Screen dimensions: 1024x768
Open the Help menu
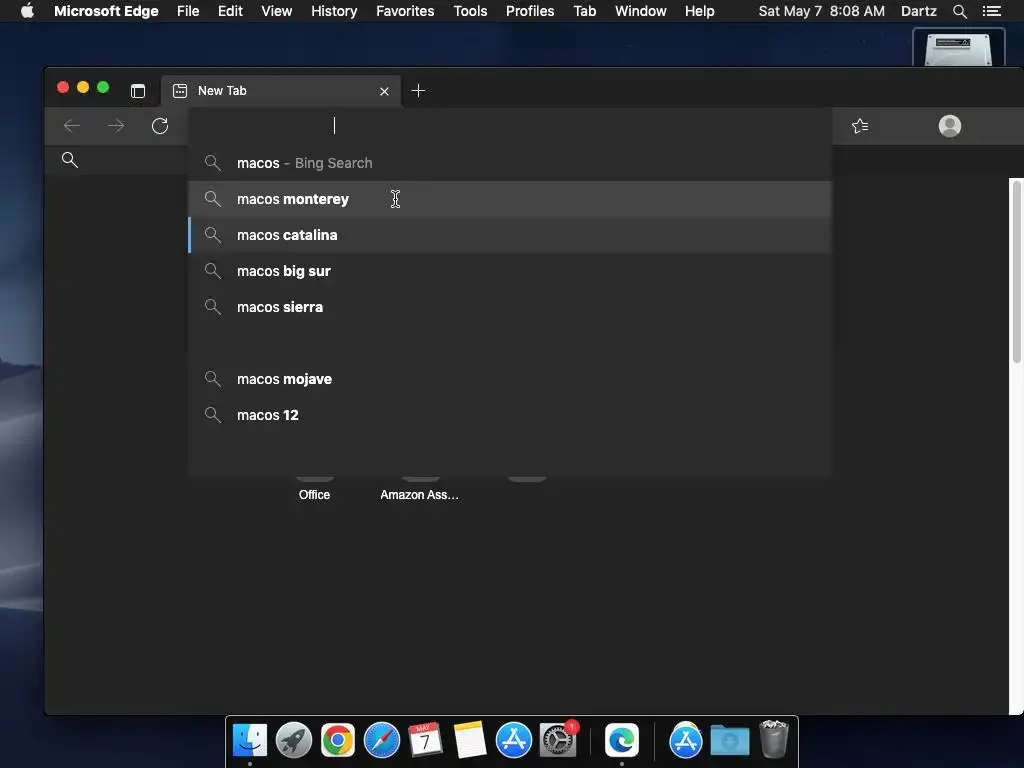pyautogui.click(x=699, y=11)
